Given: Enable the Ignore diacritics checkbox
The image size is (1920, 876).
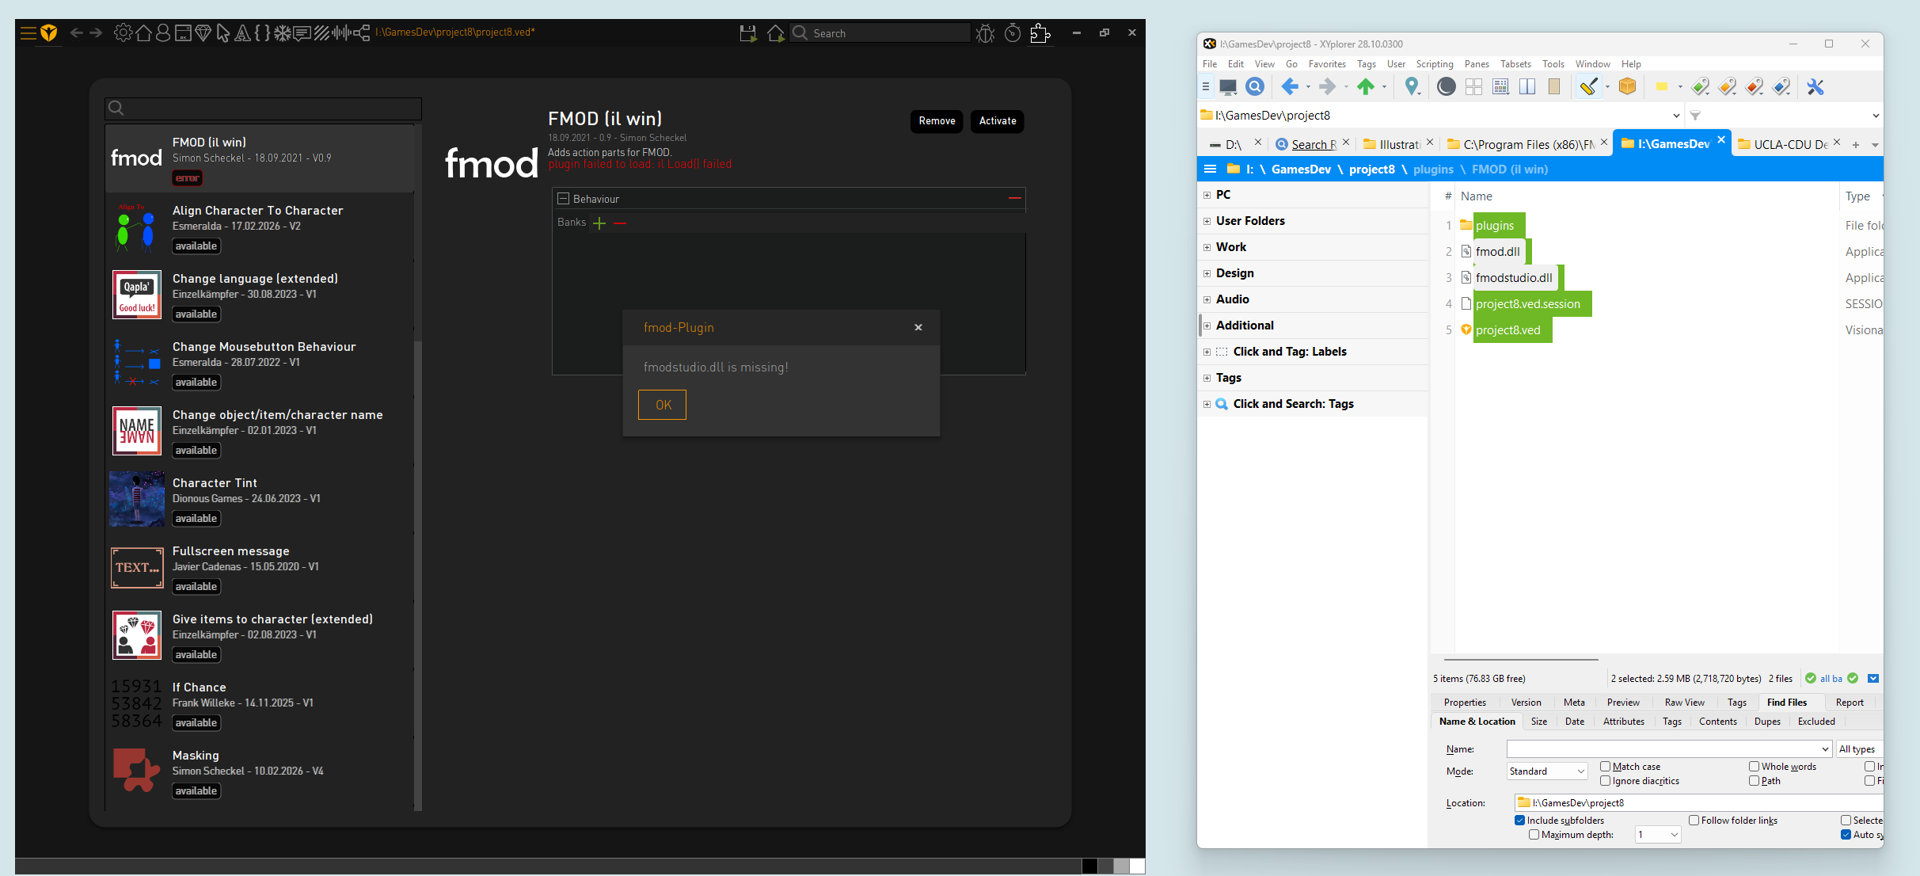Looking at the screenshot, I should (x=1605, y=781).
